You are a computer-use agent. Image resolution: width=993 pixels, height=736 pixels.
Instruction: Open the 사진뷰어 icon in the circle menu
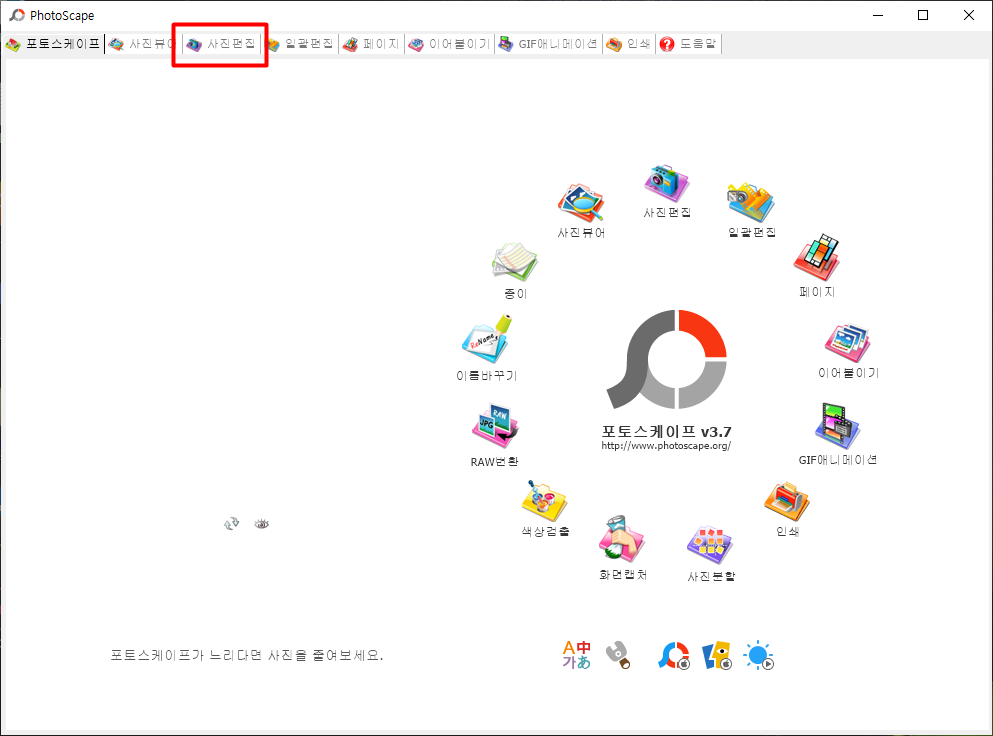[581, 203]
